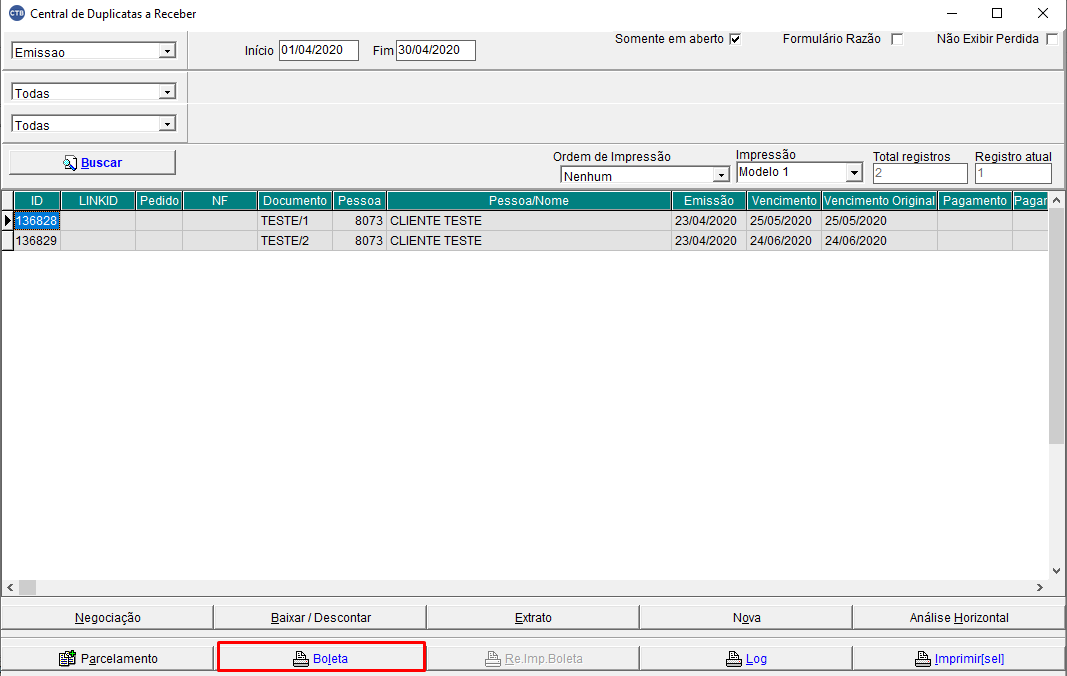This screenshot has height=676, width=1067.
Task: Click horizontal scrollbar right arrow
Action: [x=1040, y=587]
